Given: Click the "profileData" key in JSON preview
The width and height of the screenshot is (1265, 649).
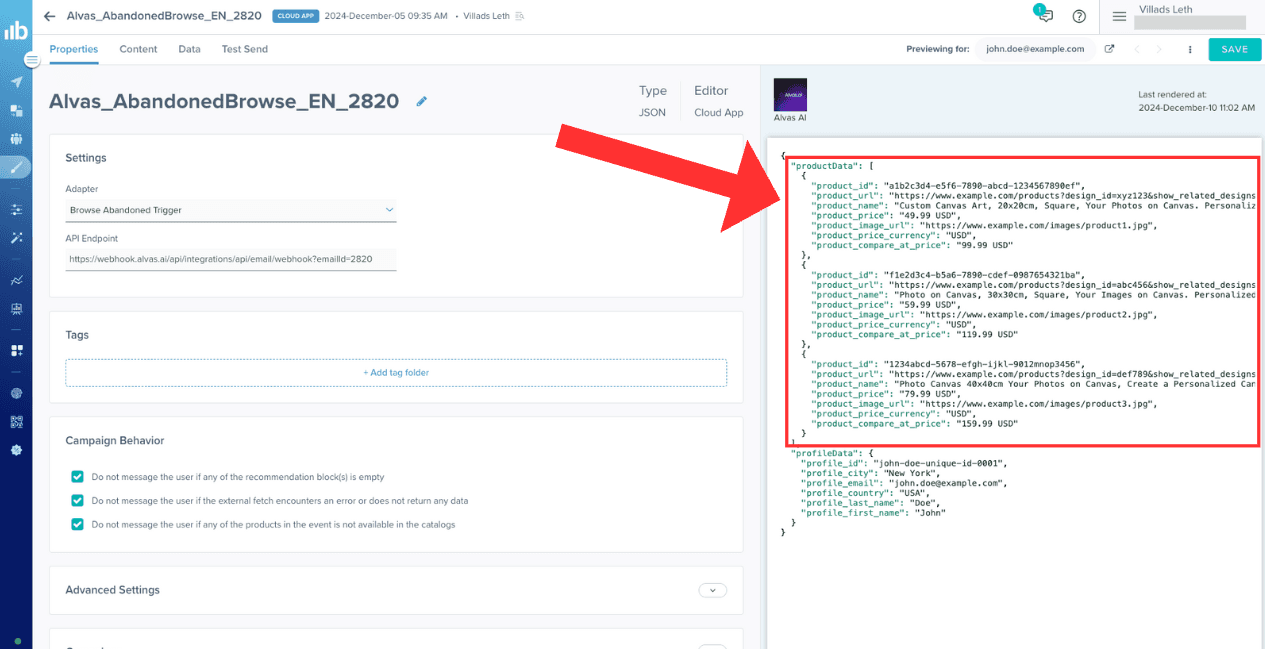Looking at the screenshot, I should pyautogui.click(x=826, y=453).
